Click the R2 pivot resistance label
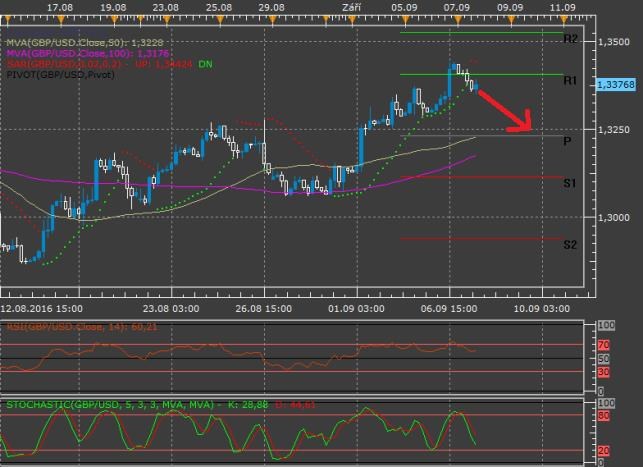 pos(570,39)
